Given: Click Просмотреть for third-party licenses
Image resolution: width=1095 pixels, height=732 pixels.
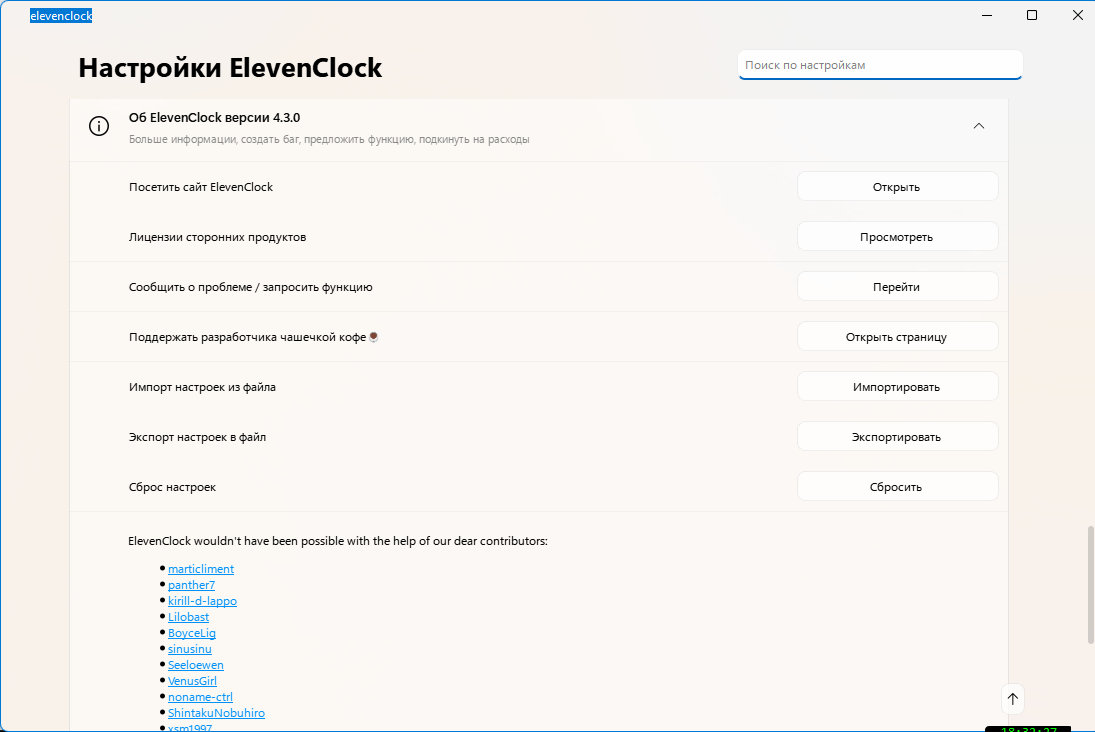Looking at the screenshot, I should 897,237.
